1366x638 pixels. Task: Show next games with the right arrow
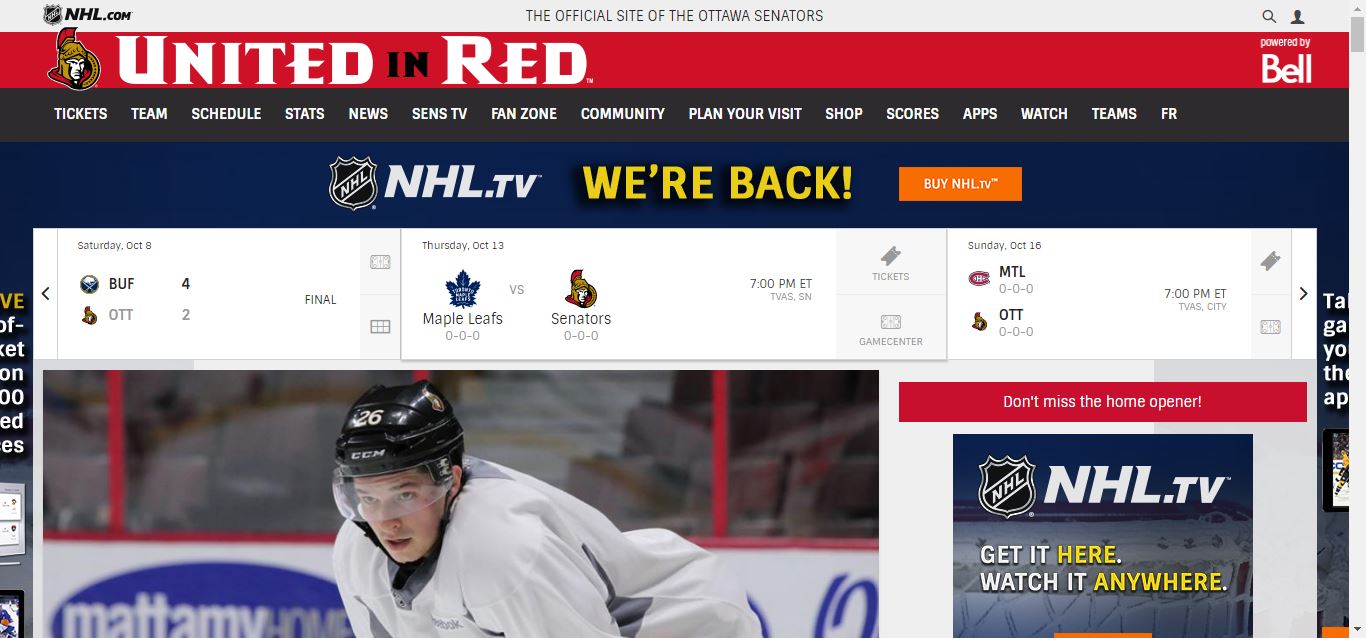[x=1303, y=294]
